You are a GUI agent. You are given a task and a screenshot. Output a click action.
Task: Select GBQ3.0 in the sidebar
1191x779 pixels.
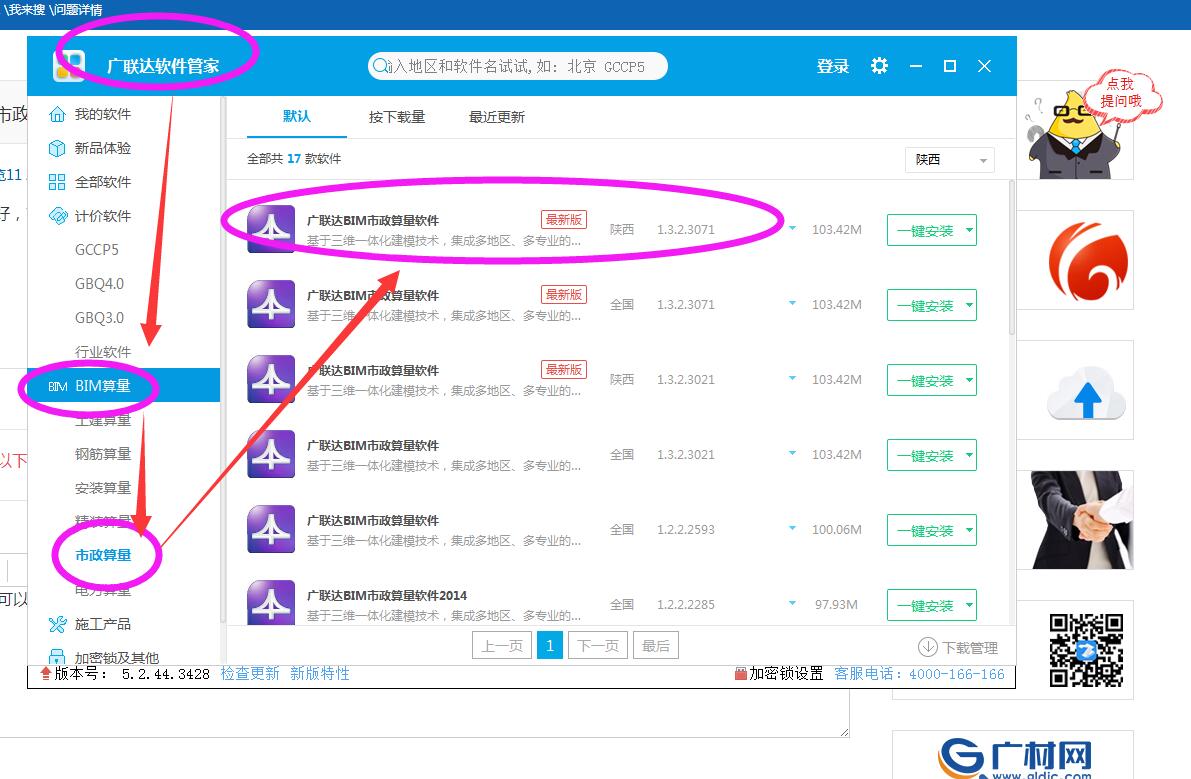click(100, 318)
